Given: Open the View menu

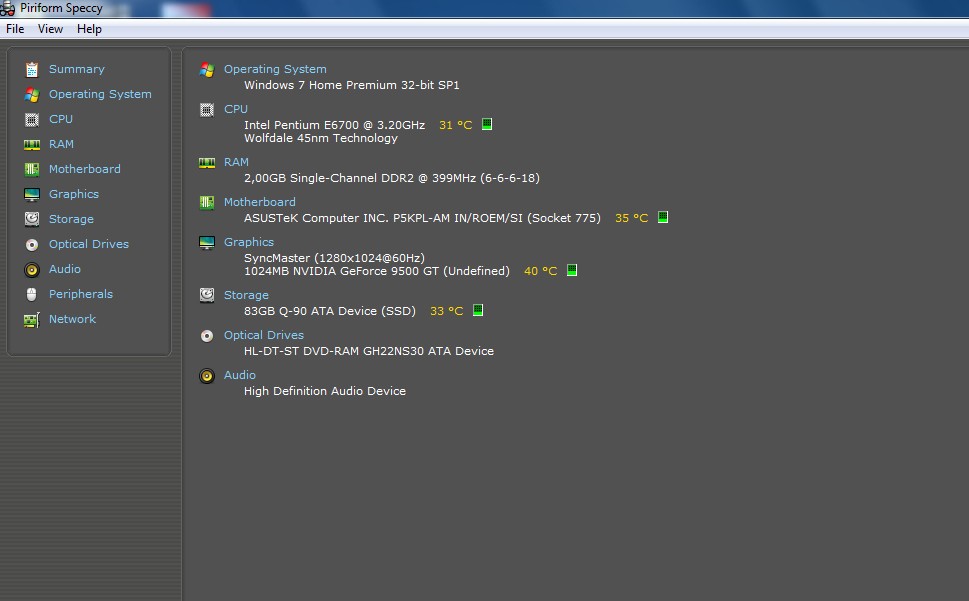Looking at the screenshot, I should pos(50,29).
